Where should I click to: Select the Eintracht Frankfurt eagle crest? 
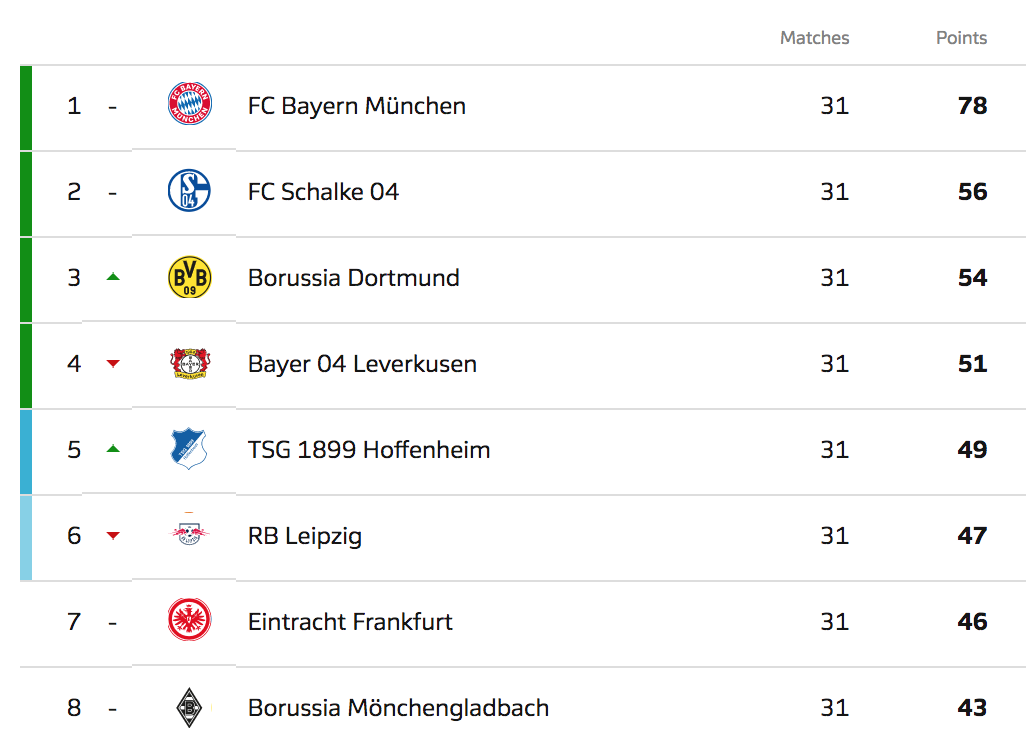[189, 621]
